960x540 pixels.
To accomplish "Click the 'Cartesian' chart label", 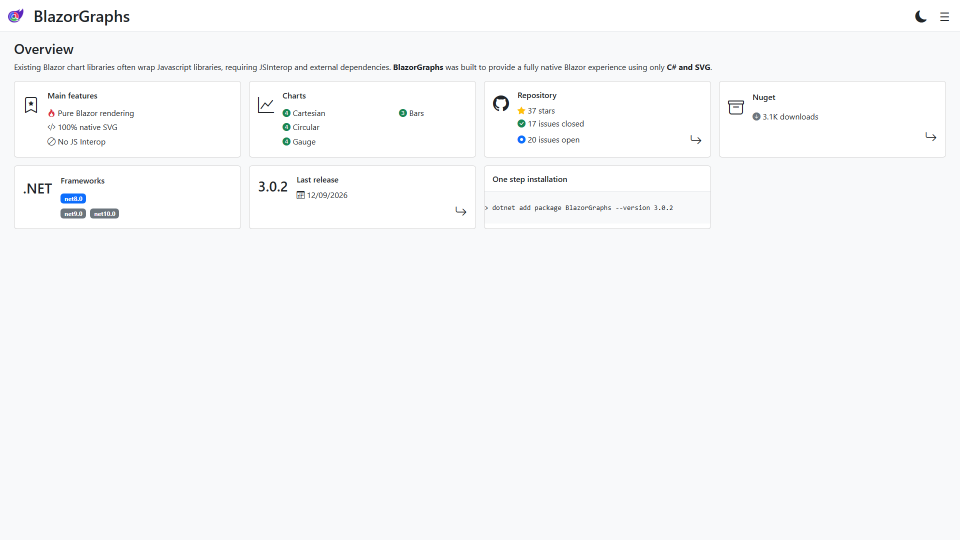I will (309, 113).
